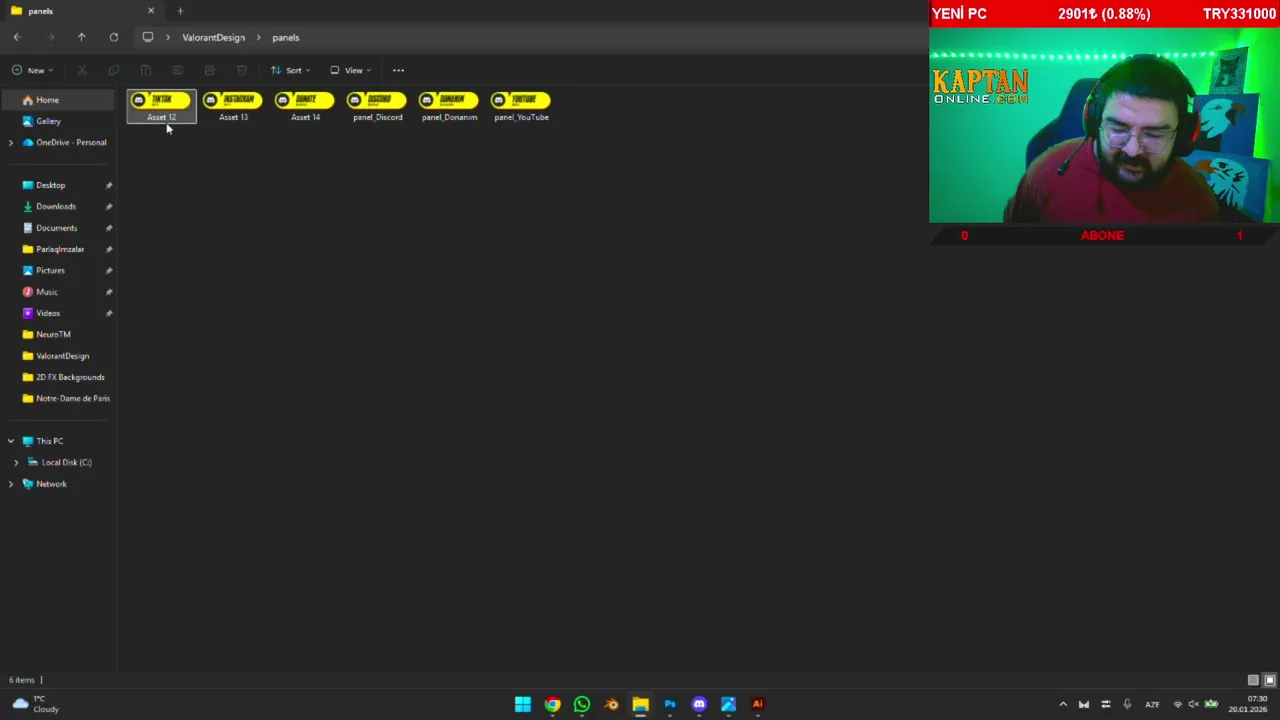Open the AZE keyboard language switcher
This screenshot has height=720, width=1280.
coord(1152,704)
